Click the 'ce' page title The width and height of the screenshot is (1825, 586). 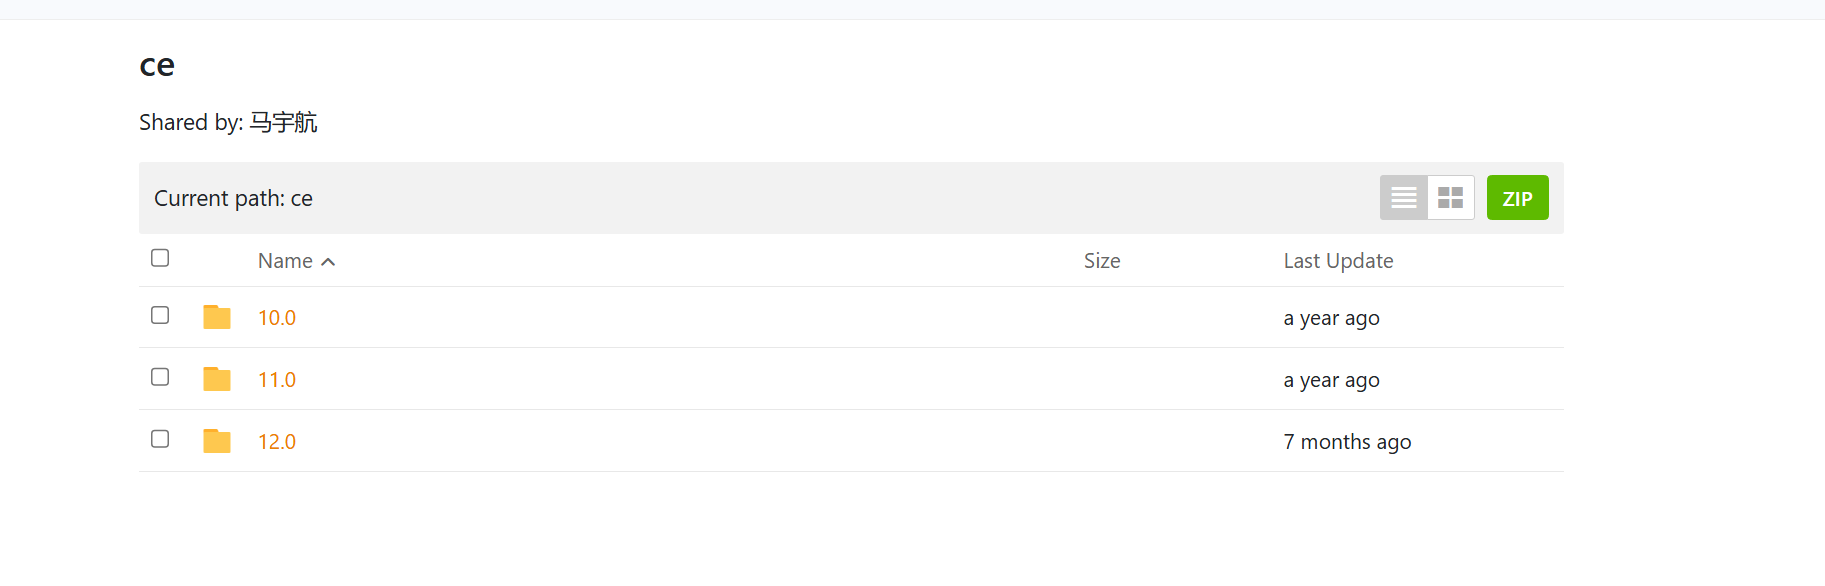click(x=157, y=66)
